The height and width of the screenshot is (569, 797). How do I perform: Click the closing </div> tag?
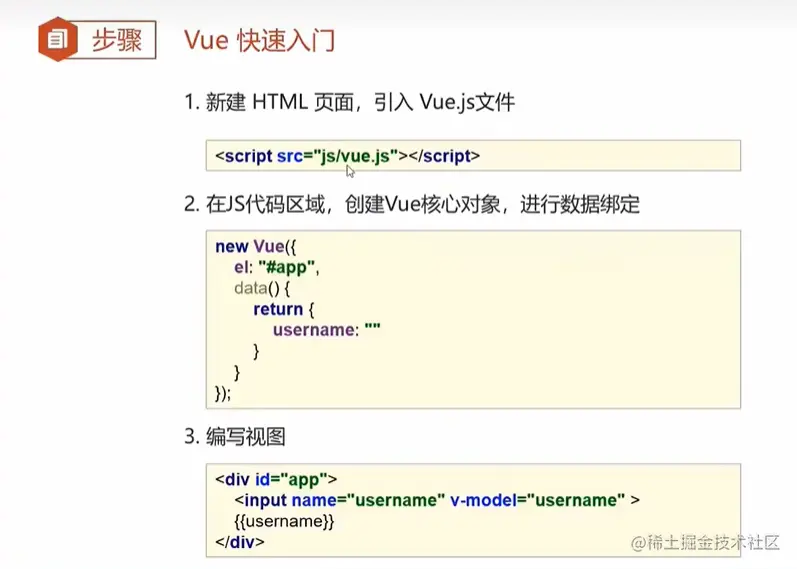click(239, 542)
